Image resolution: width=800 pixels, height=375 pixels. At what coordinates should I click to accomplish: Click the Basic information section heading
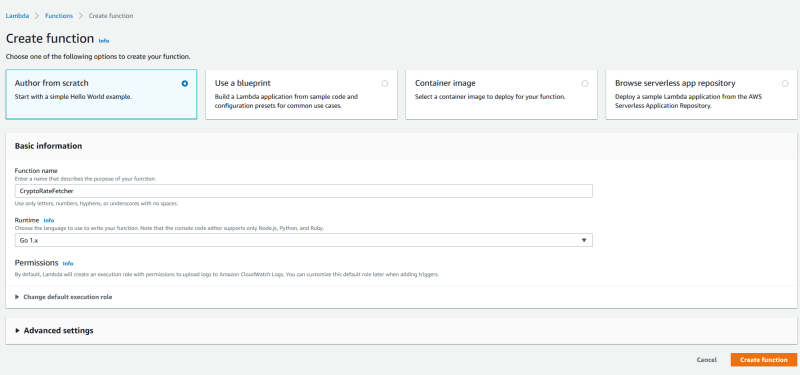point(48,146)
